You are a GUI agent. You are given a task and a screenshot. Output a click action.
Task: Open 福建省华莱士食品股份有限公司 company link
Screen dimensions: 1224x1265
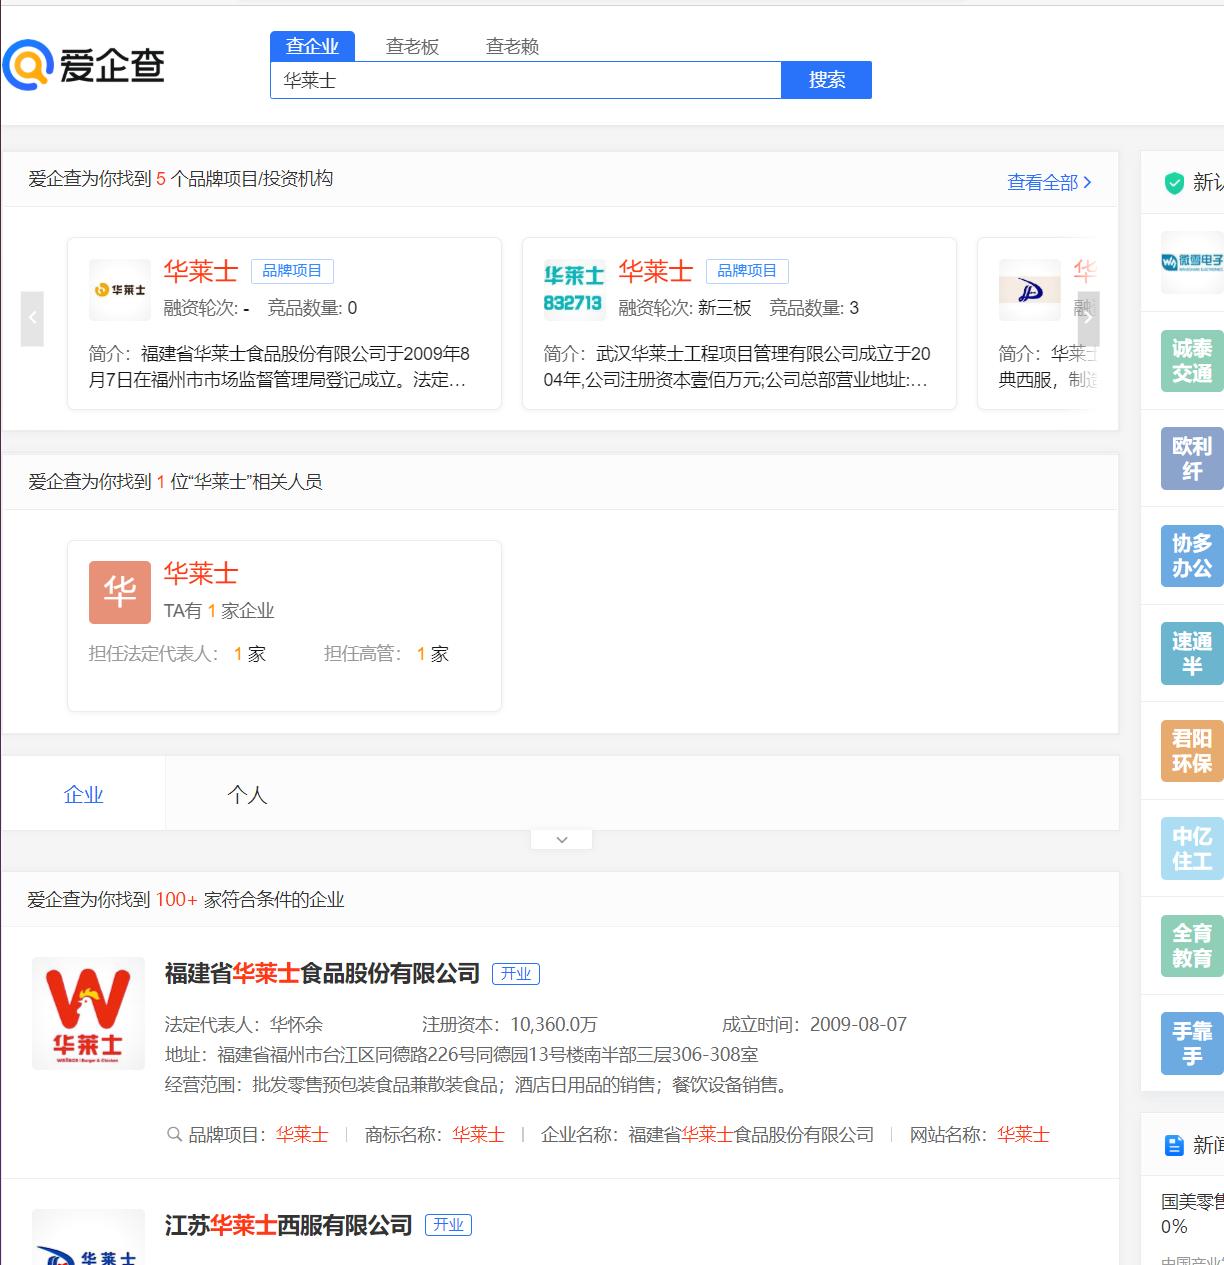click(x=321, y=972)
